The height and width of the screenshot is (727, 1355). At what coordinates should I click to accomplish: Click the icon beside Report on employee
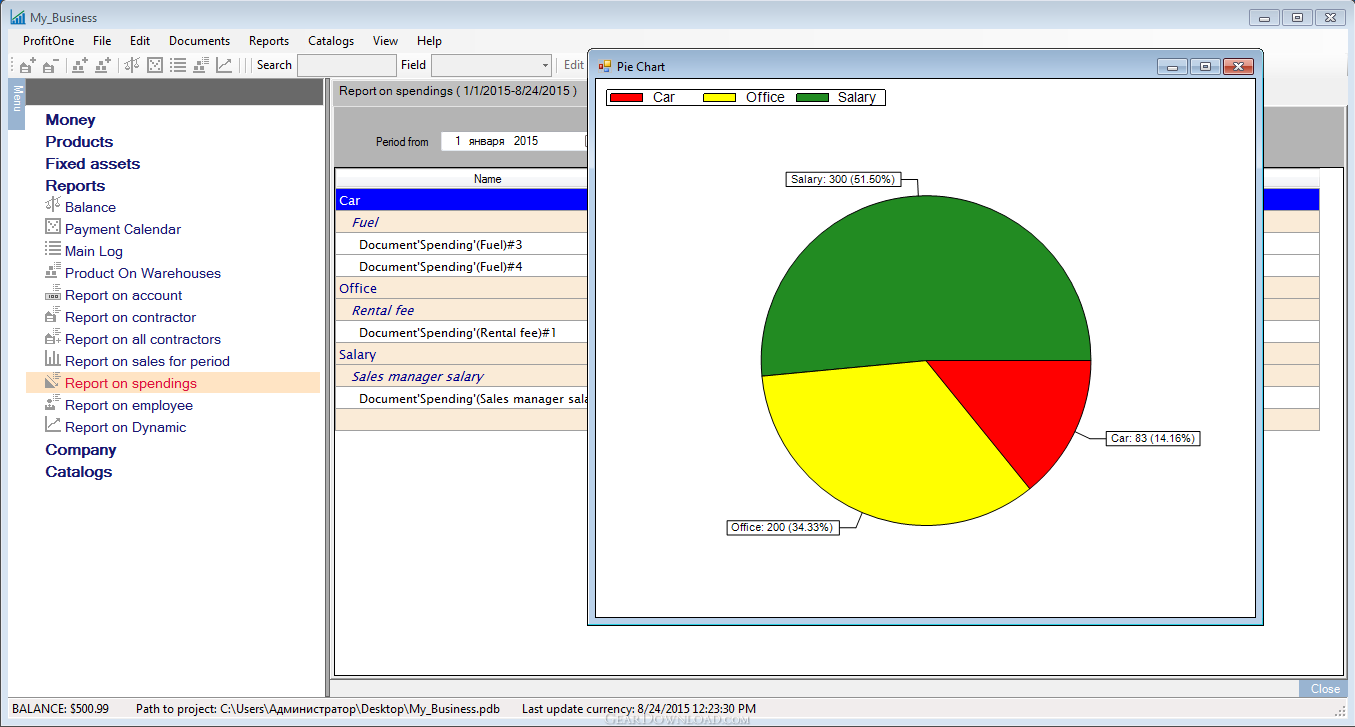(53, 403)
